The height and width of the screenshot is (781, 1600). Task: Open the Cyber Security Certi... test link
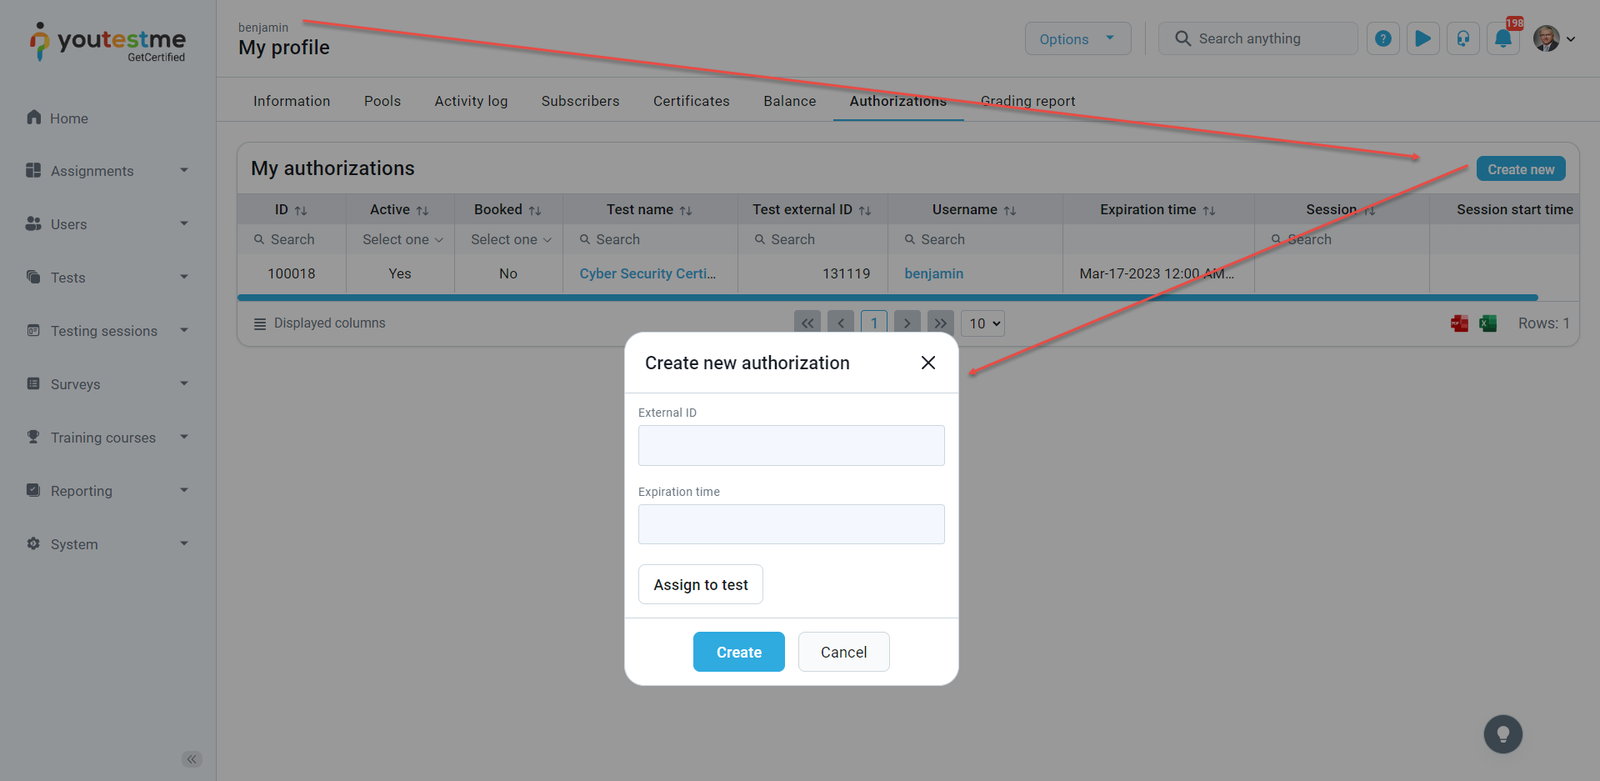[x=647, y=274]
